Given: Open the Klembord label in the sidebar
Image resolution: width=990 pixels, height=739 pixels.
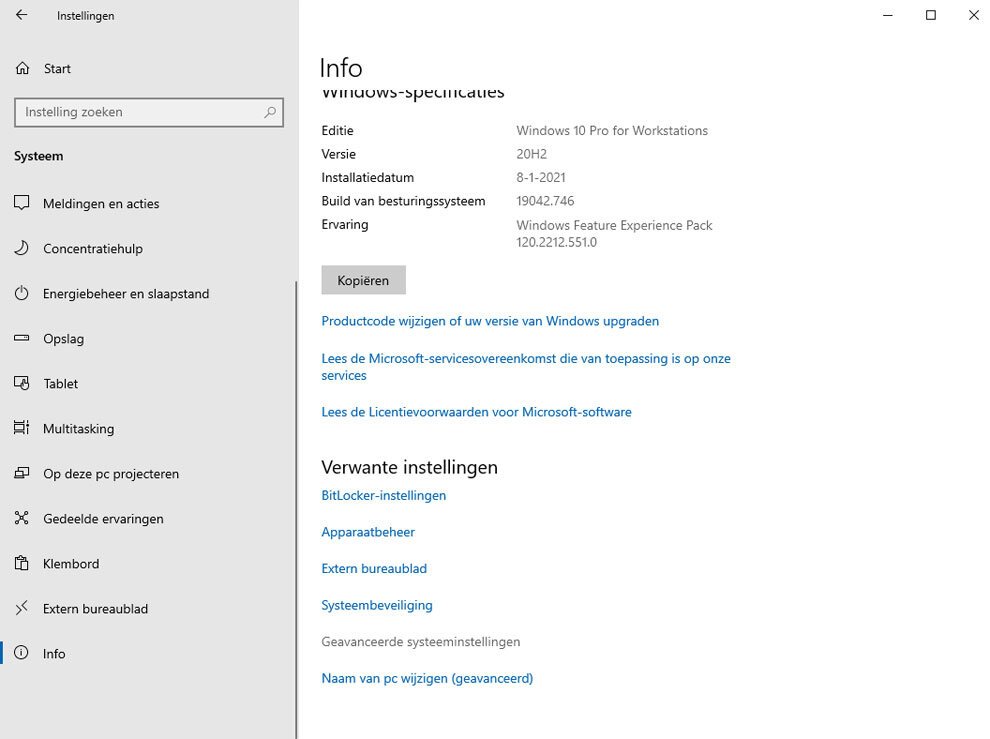Looking at the screenshot, I should tap(71, 563).
